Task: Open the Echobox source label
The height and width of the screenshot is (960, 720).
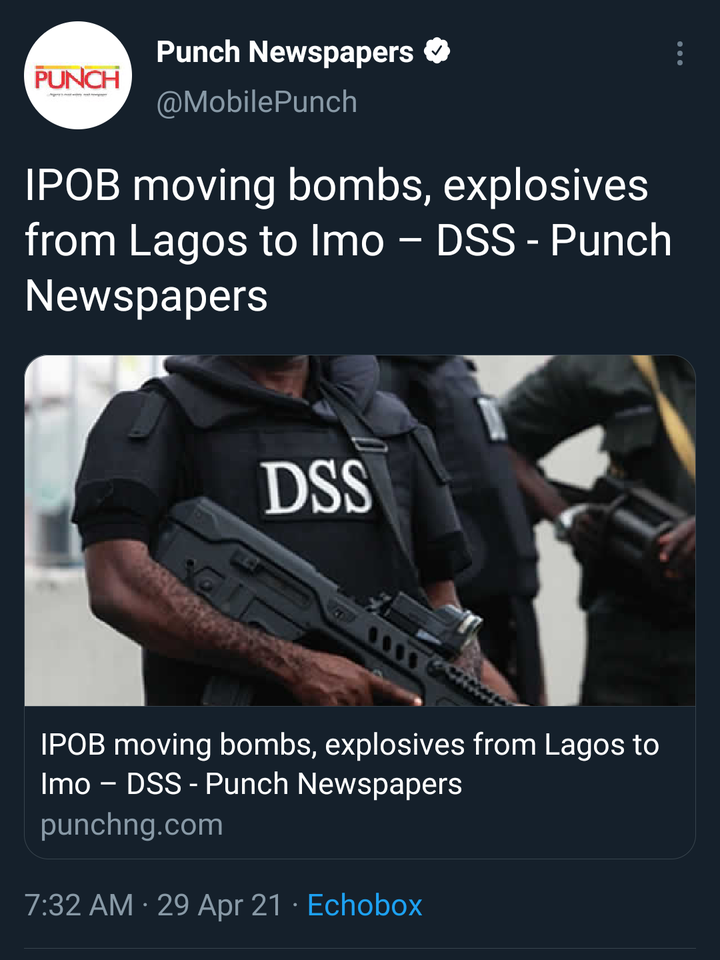Action: pos(365,905)
